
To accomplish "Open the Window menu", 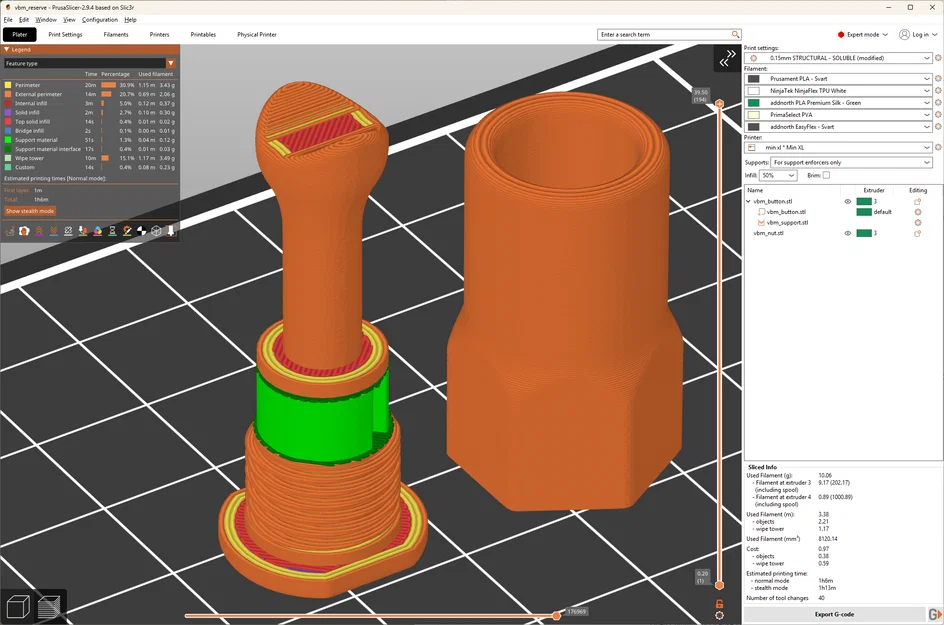I will [46, 19].
